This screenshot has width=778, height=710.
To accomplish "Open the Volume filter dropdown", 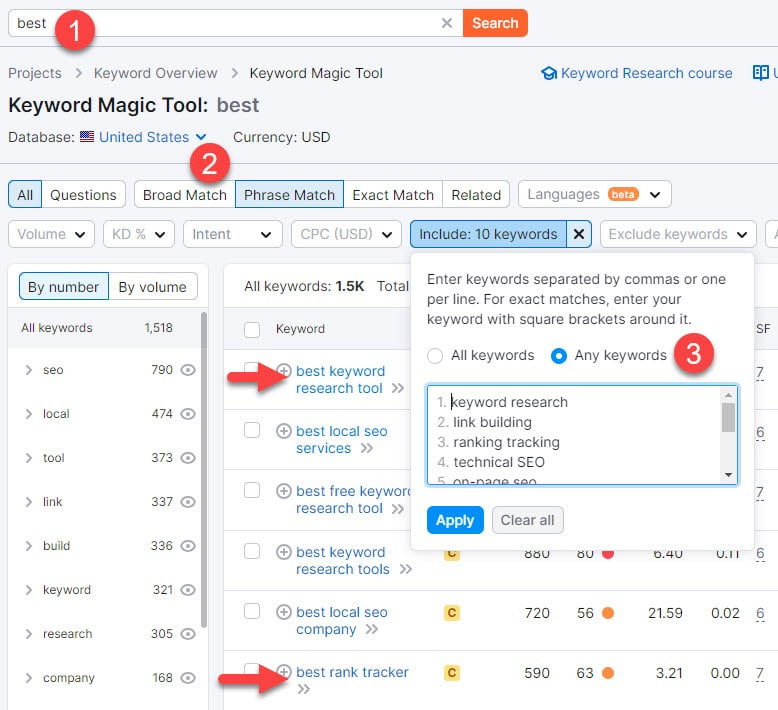I will pos(51,234).
